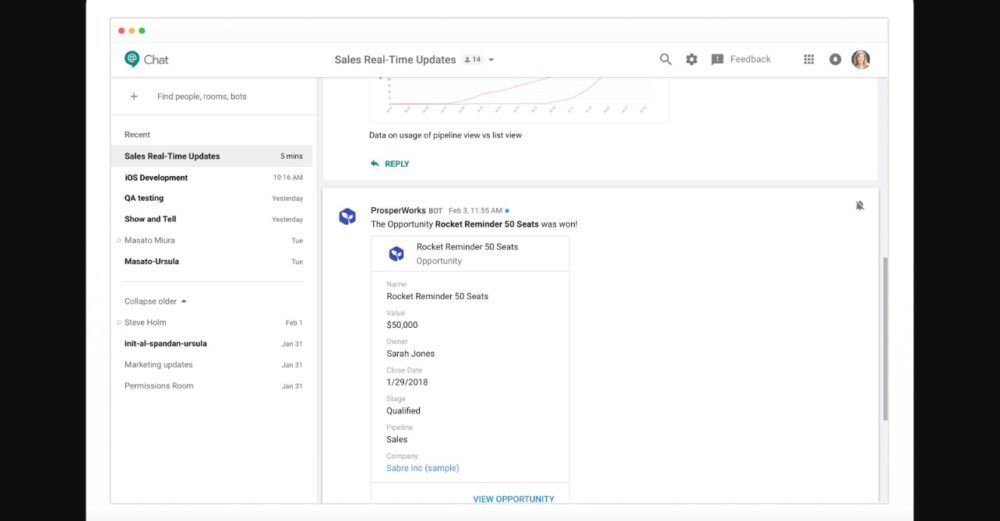The height and width of the screenshot is (521, 1000).
Task: Click the Google Chat logo icon
Action: click(132, 59)
